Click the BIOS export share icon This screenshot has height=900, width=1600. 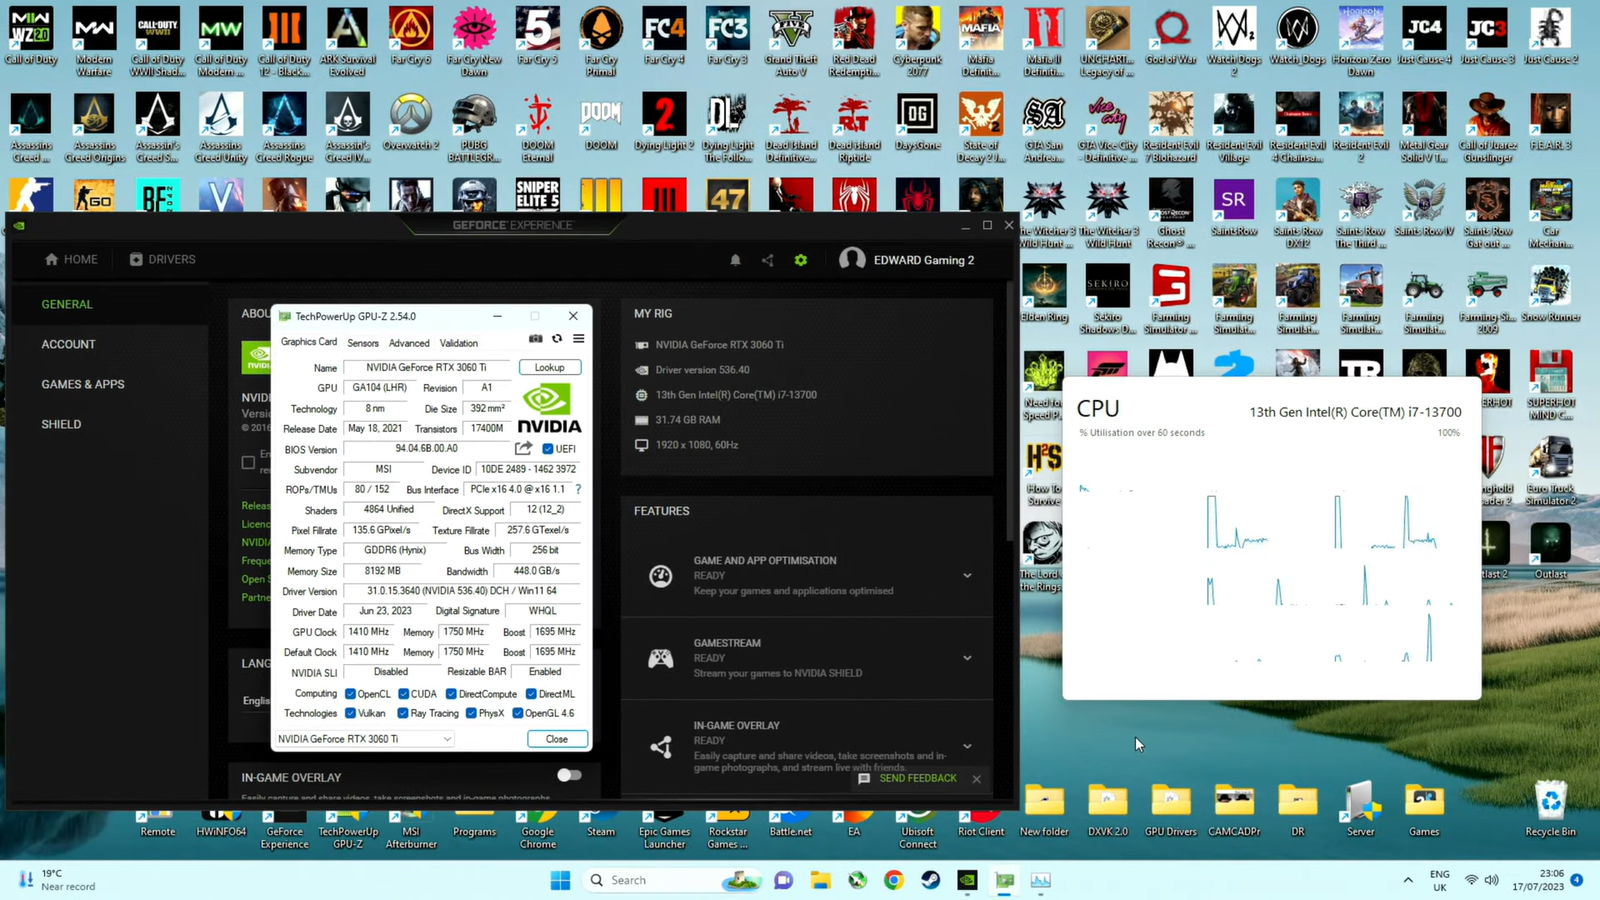click(x=523, y=449)
